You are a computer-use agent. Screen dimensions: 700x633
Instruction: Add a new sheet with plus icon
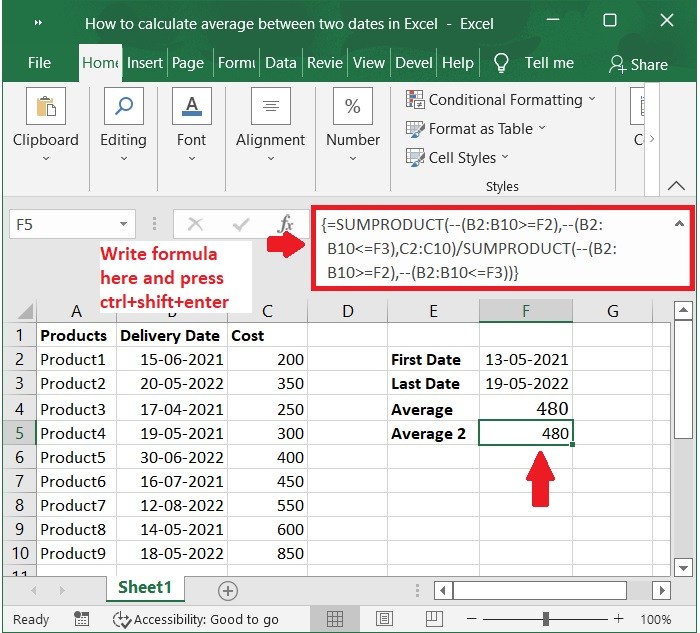click(227, 590)
